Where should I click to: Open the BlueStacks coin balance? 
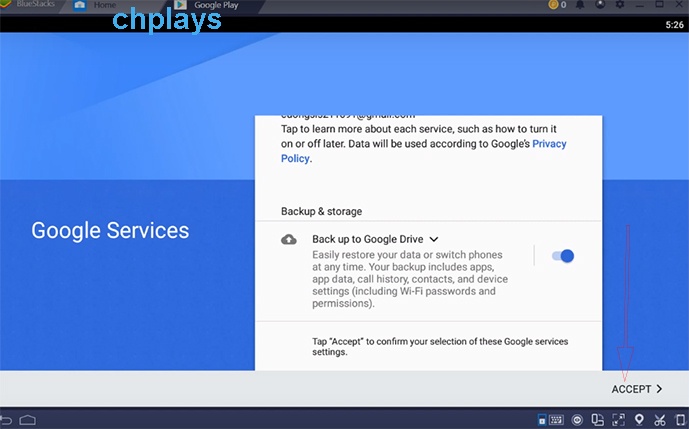point(557,5)
